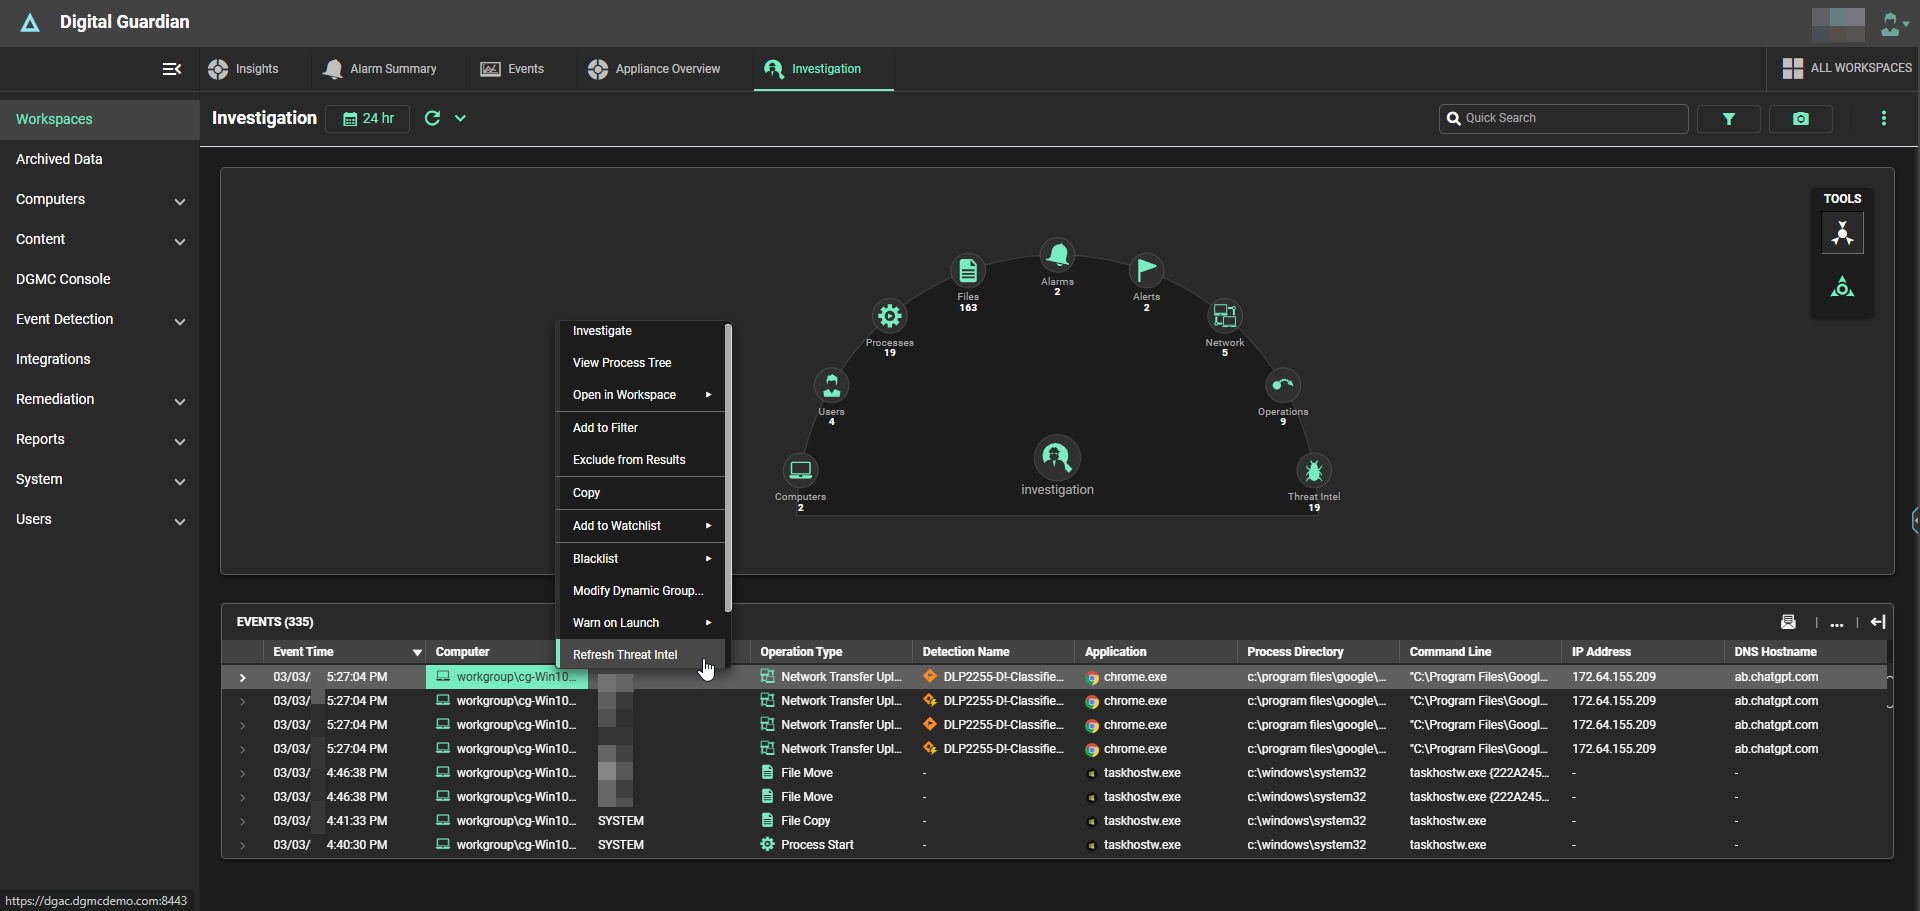Select the Operations node

point(1283,386)
